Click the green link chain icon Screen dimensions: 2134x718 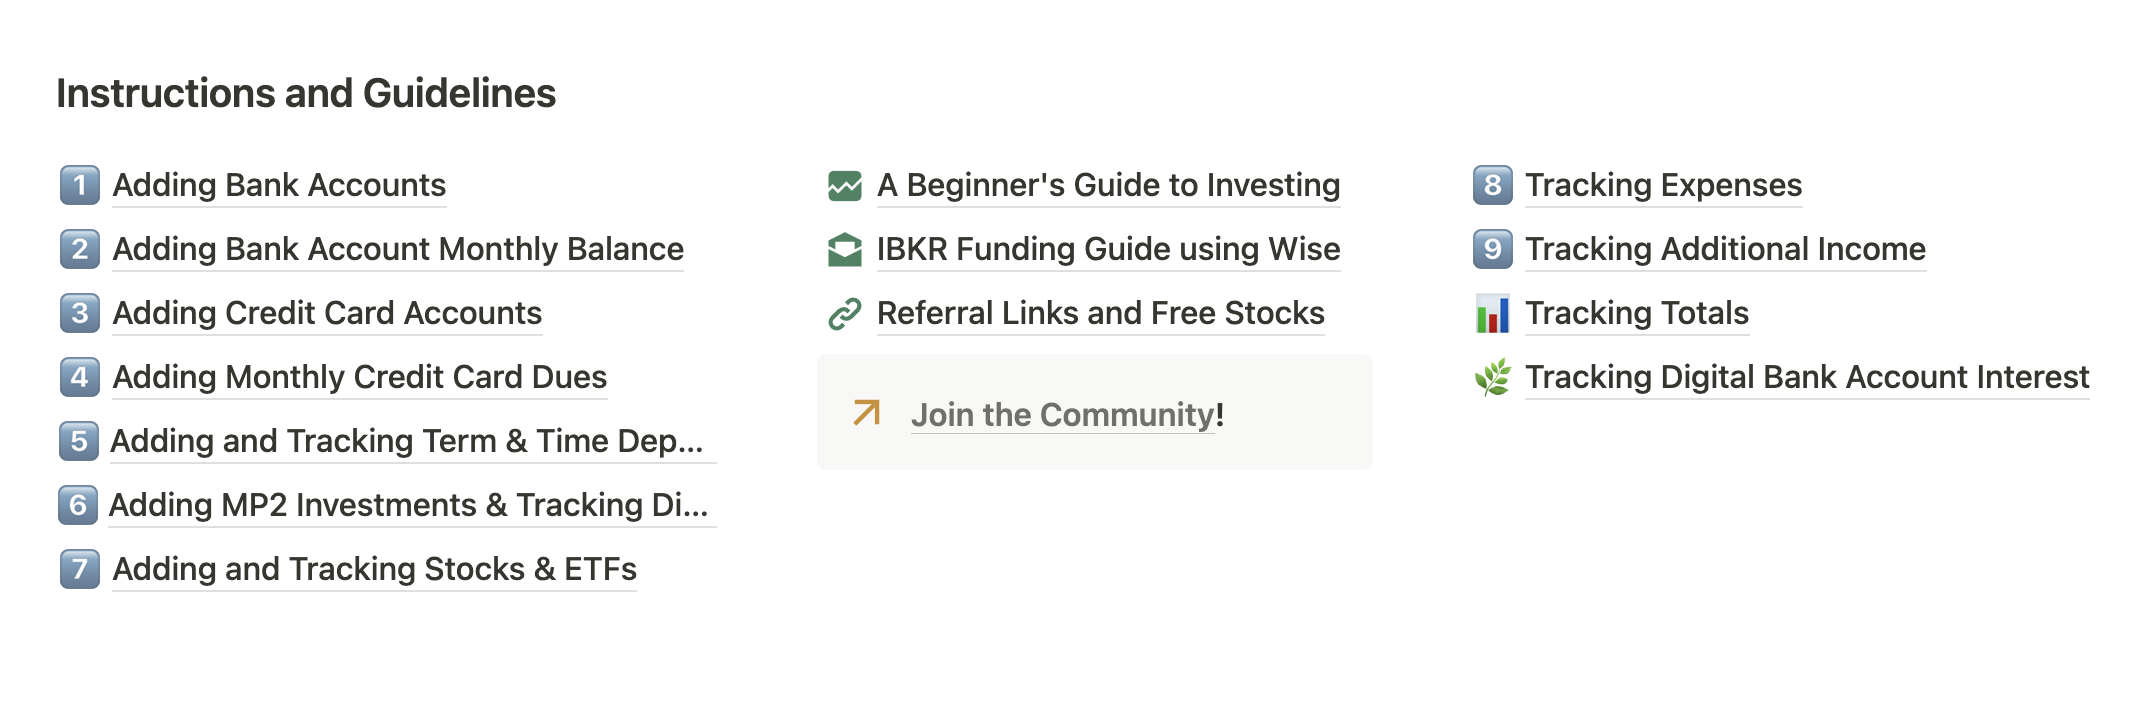(845, 314)
